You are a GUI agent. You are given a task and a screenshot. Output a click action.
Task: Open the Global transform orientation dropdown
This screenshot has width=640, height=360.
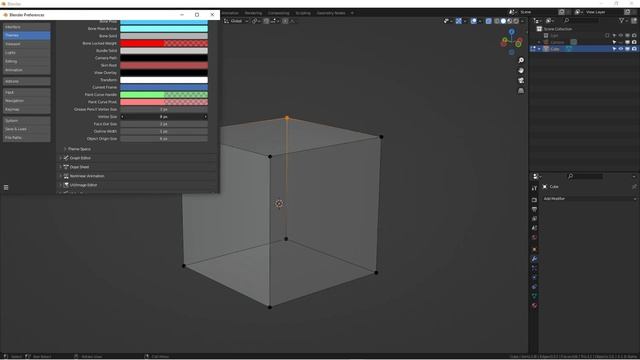pos(237,21)
